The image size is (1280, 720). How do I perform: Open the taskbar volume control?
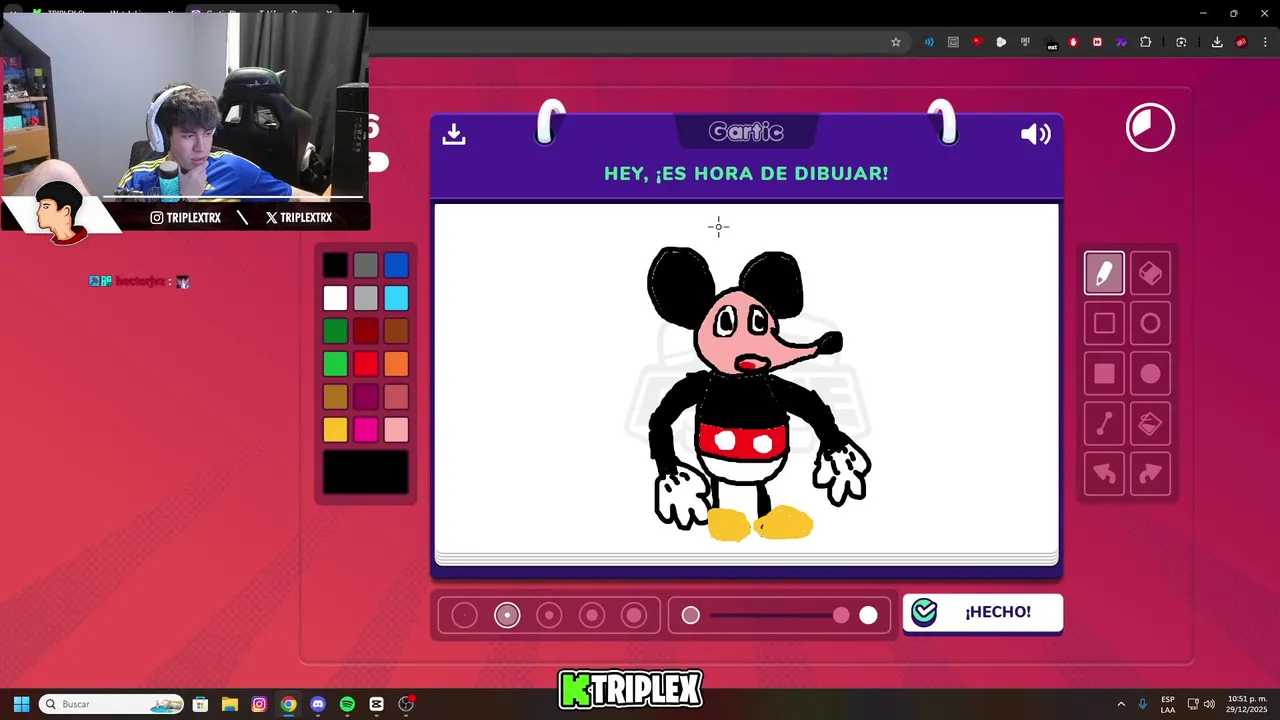[x=1209, y=704]
